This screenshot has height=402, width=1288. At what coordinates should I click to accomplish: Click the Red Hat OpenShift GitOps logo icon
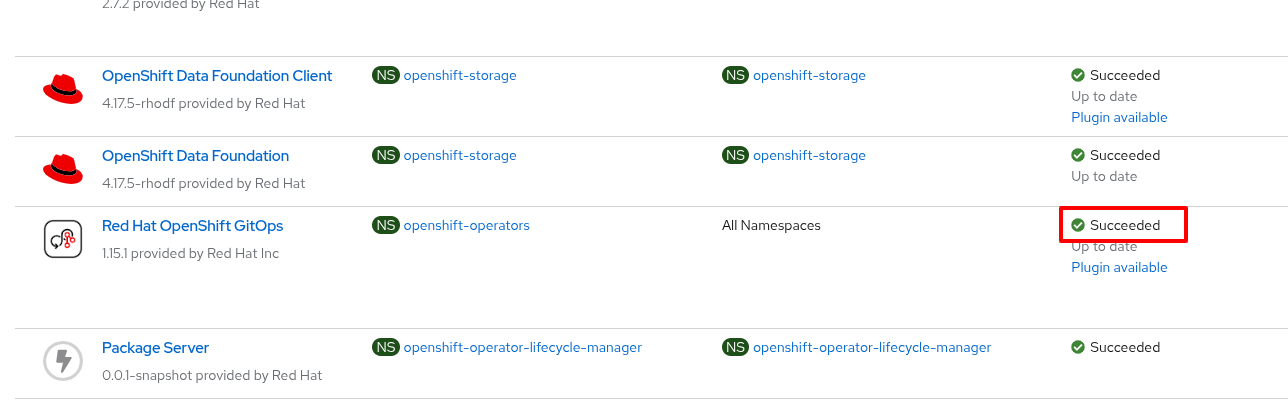[x=63, y=239]
